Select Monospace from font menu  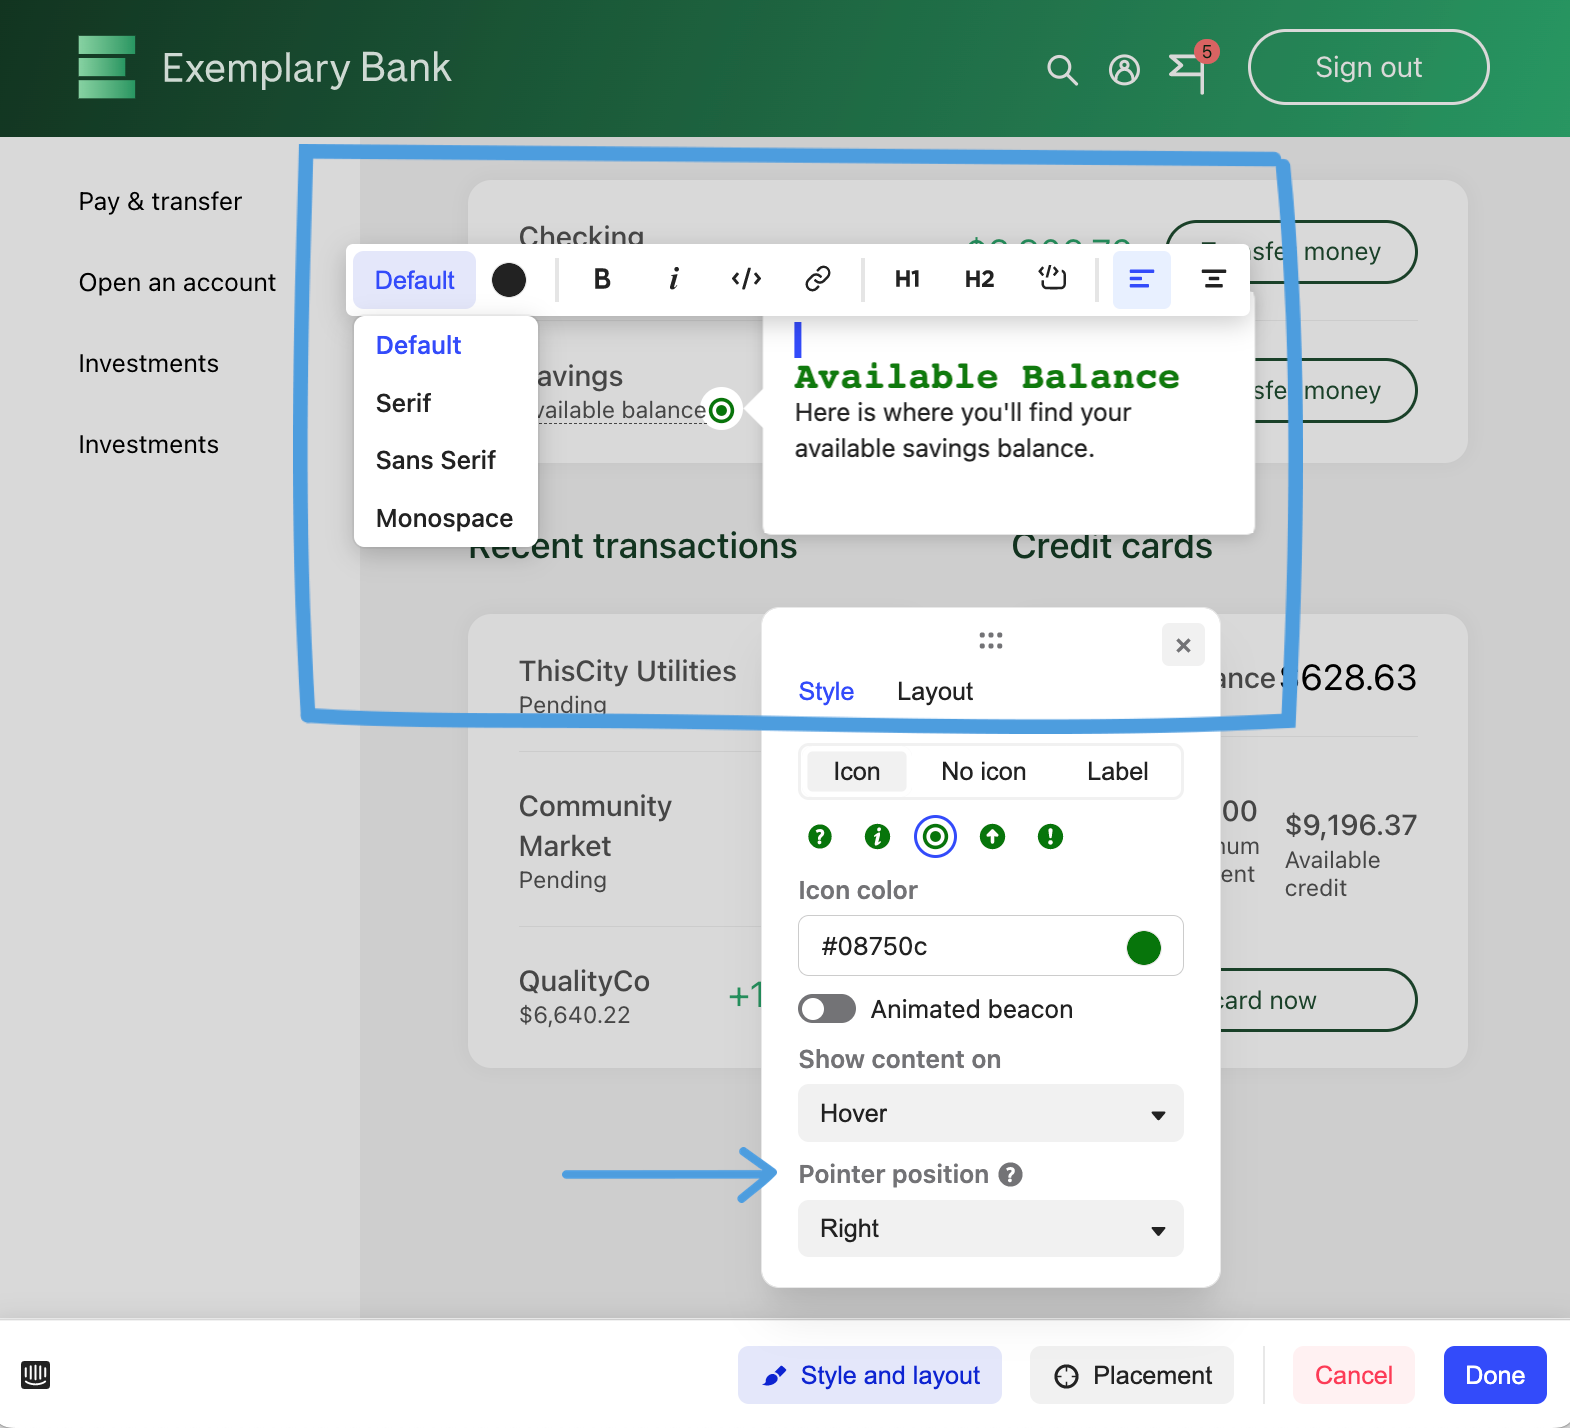[444, 519]
